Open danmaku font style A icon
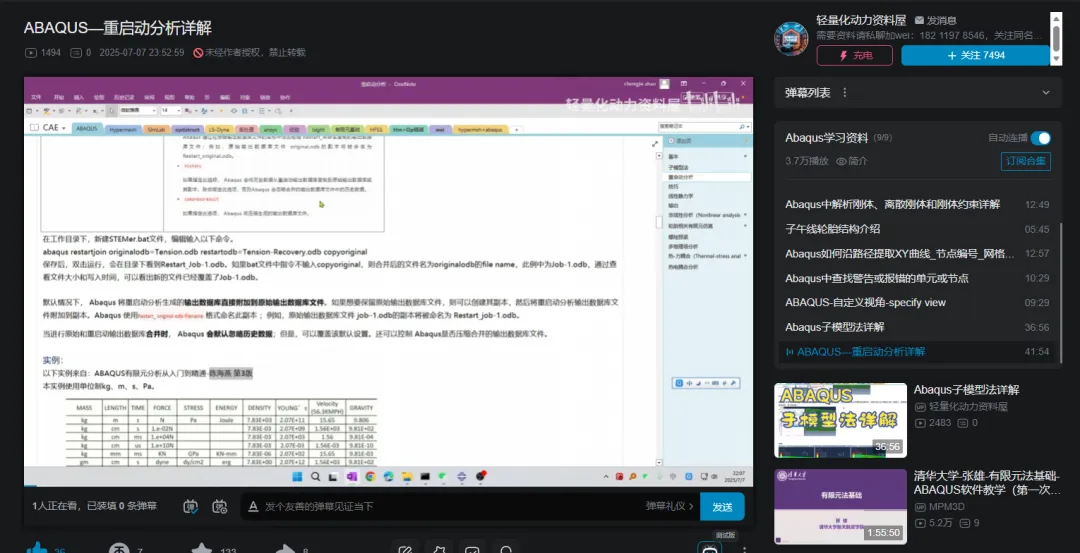The image size is (1080, 553). tap(253, 506)
